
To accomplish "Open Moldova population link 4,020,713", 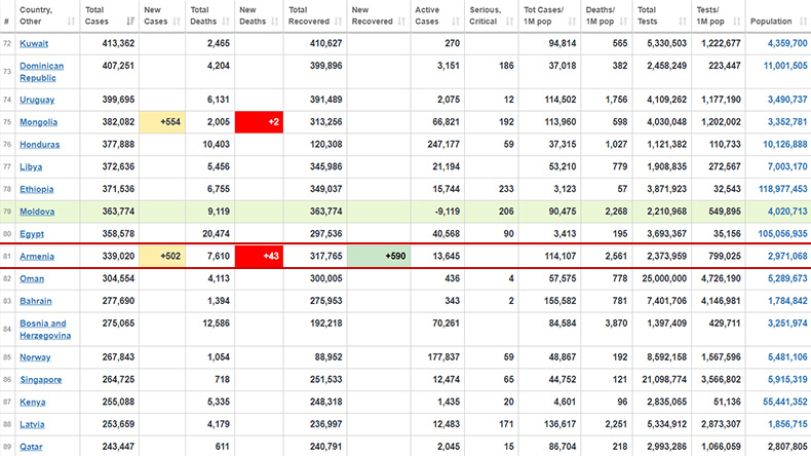I will pyautogui.click(x=787, y=211).
